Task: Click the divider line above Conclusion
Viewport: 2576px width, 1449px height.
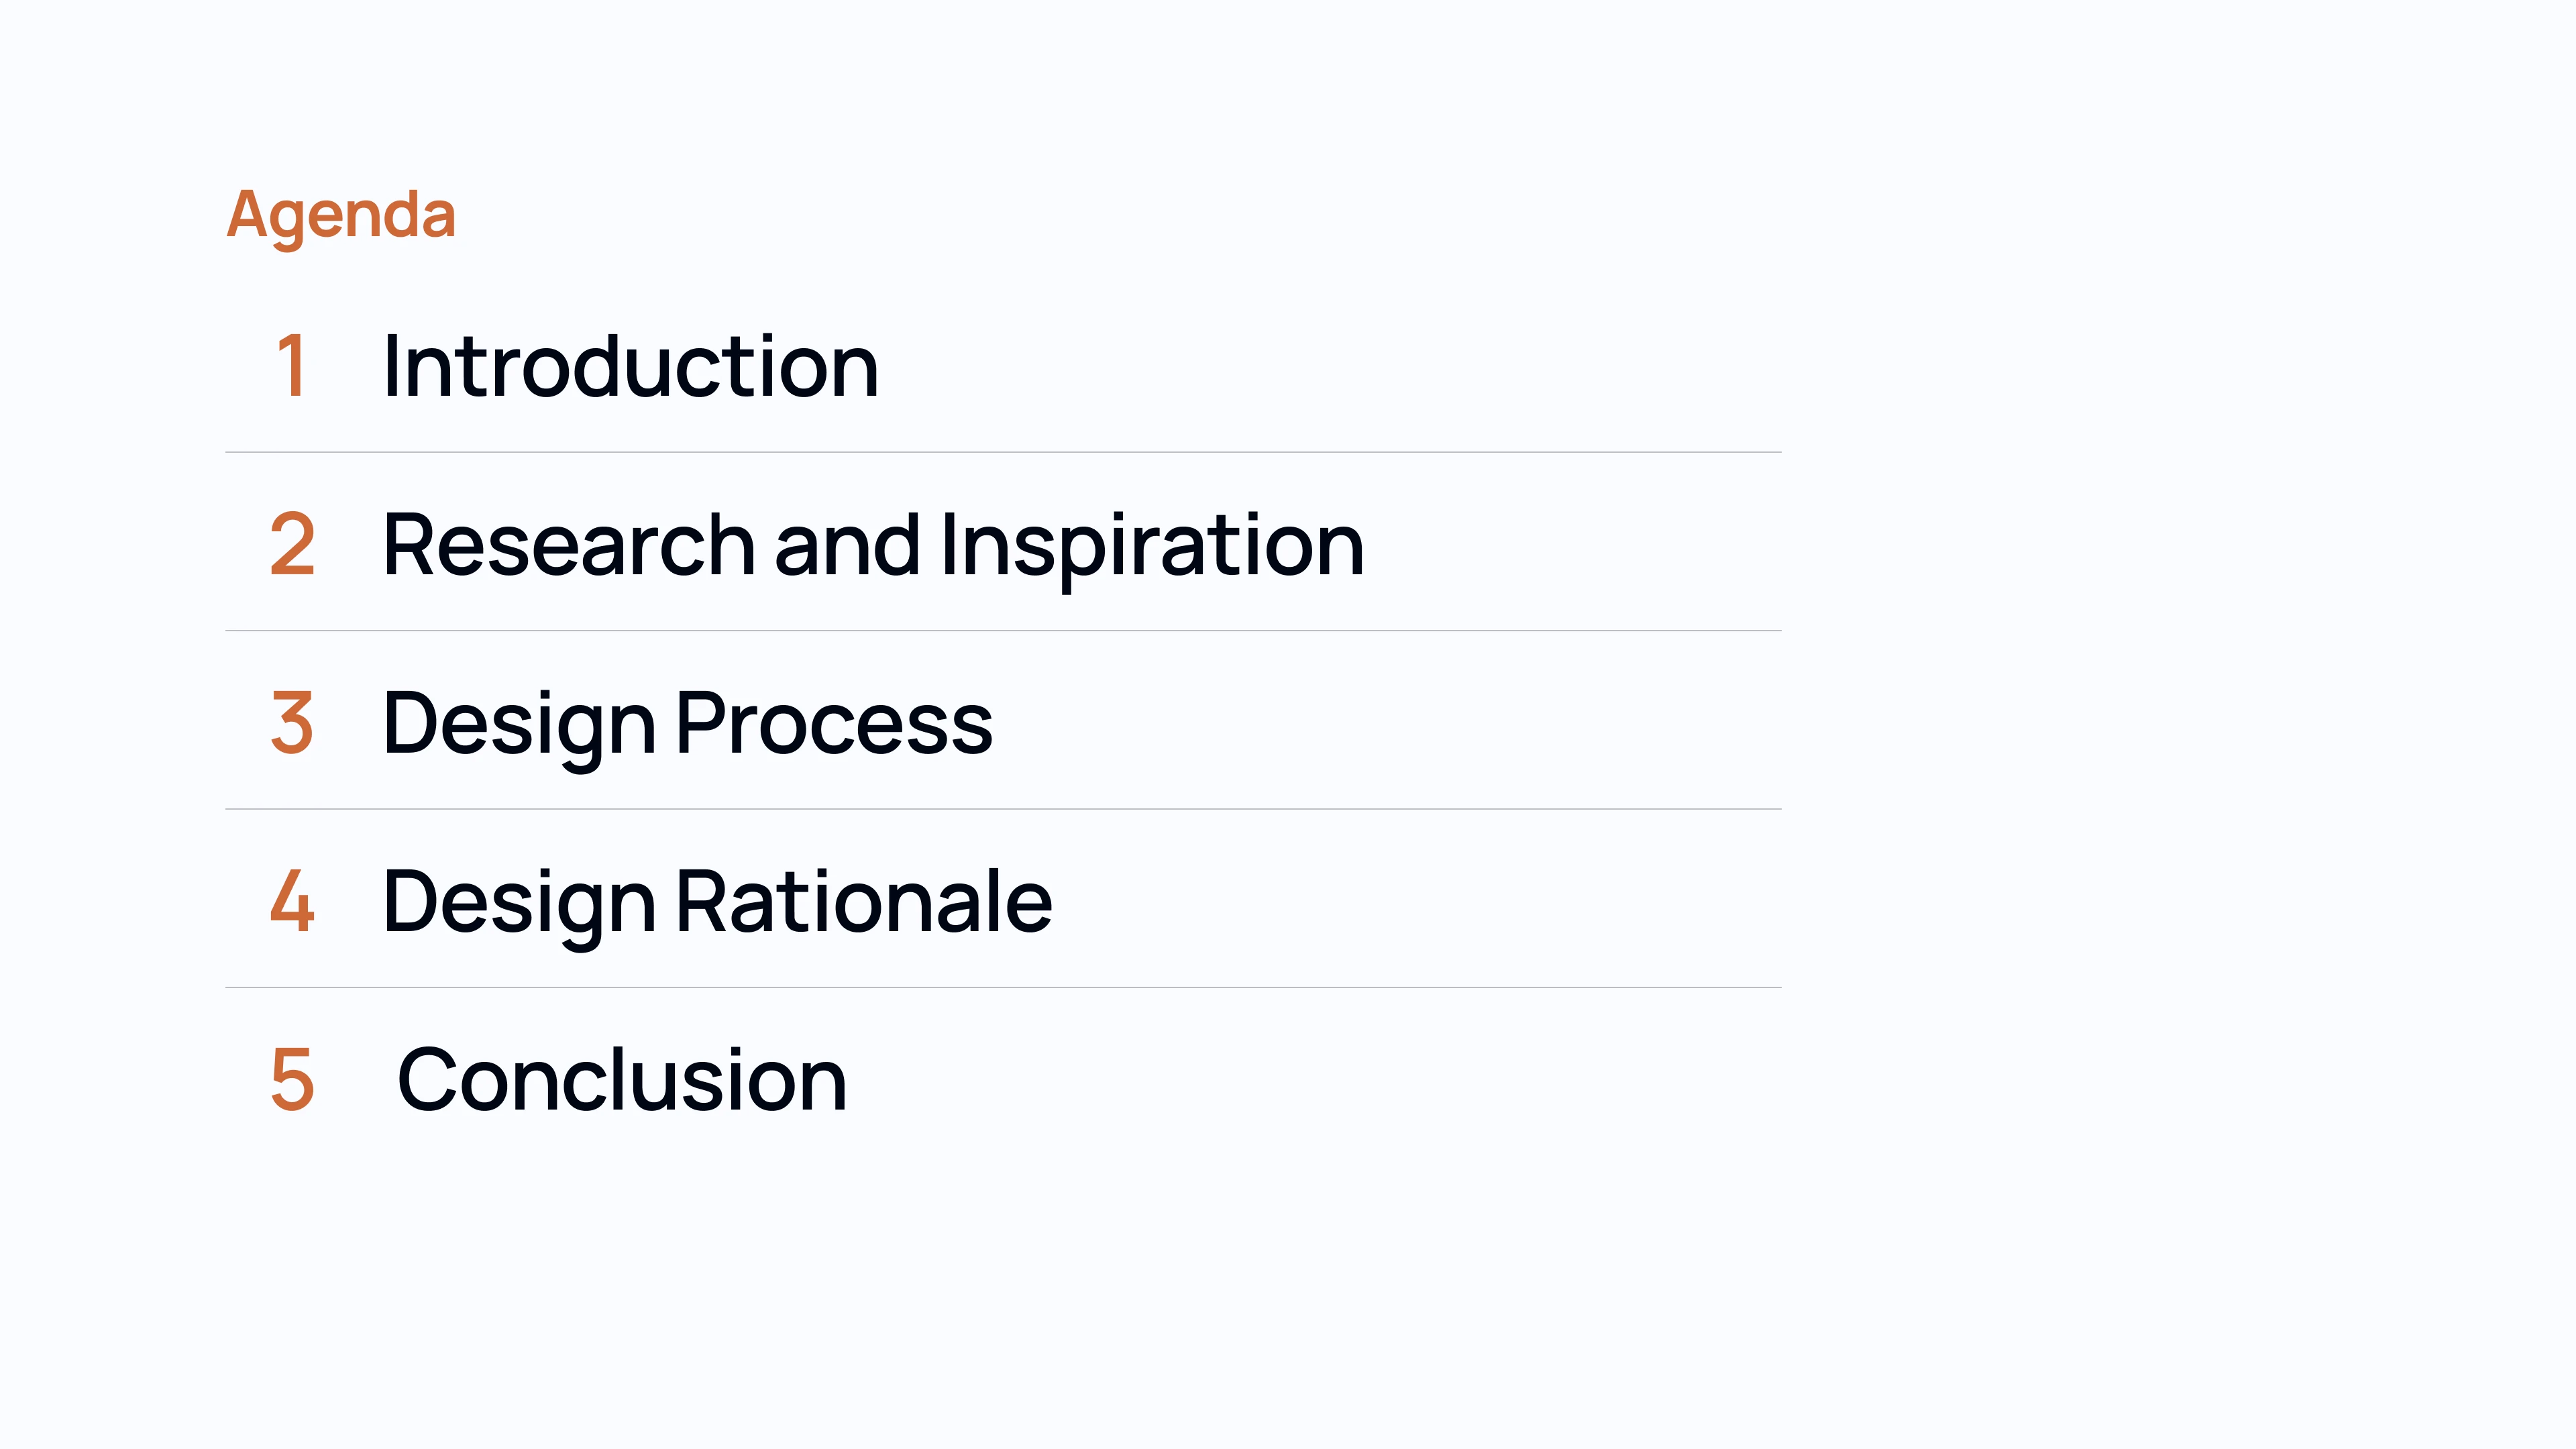Action: (1003, 987)
